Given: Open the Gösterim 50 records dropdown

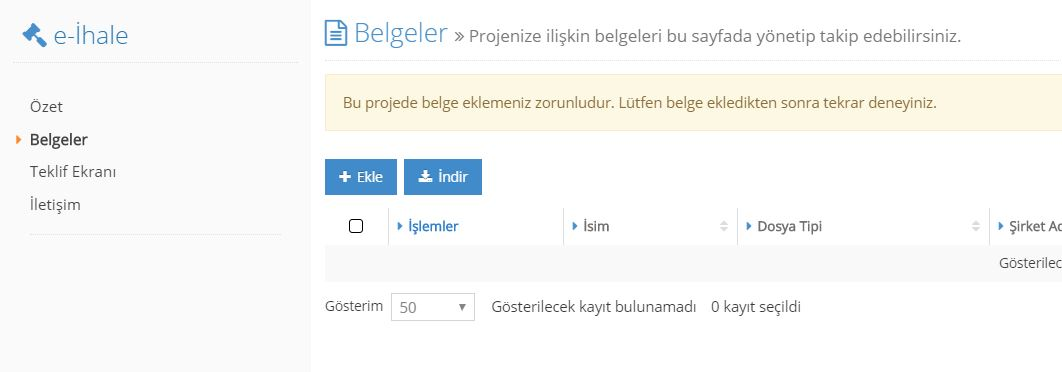Looking at the screenshot, I should [x=433, y=307].
